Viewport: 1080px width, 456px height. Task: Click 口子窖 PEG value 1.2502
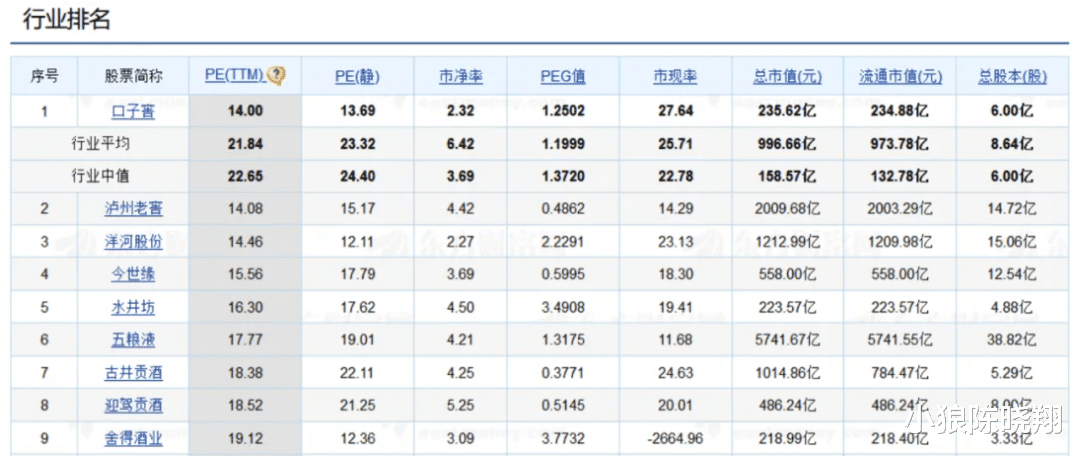(563, 111)
